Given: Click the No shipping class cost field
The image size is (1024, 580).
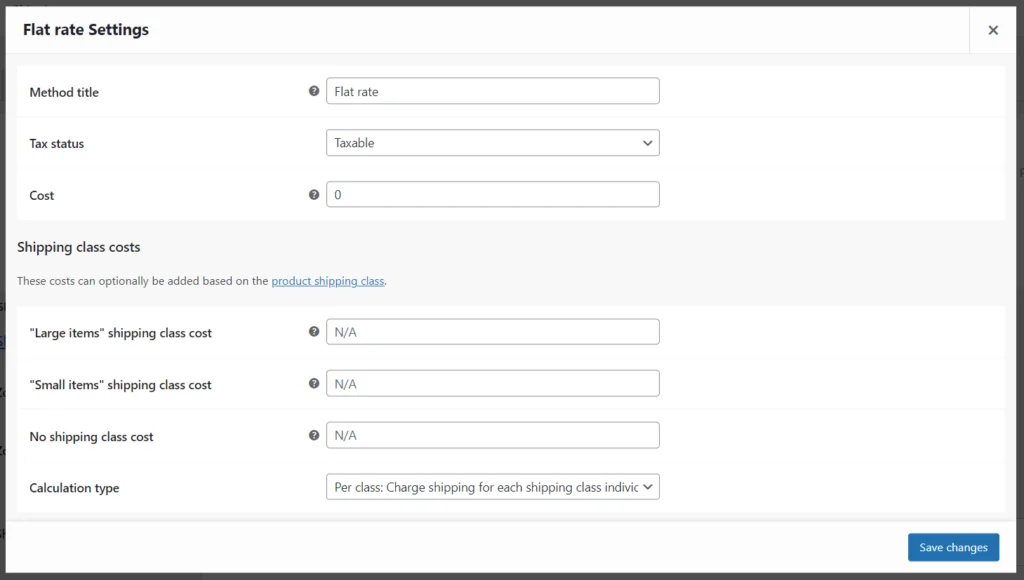Looking at the screenshot, I should 492,435.
